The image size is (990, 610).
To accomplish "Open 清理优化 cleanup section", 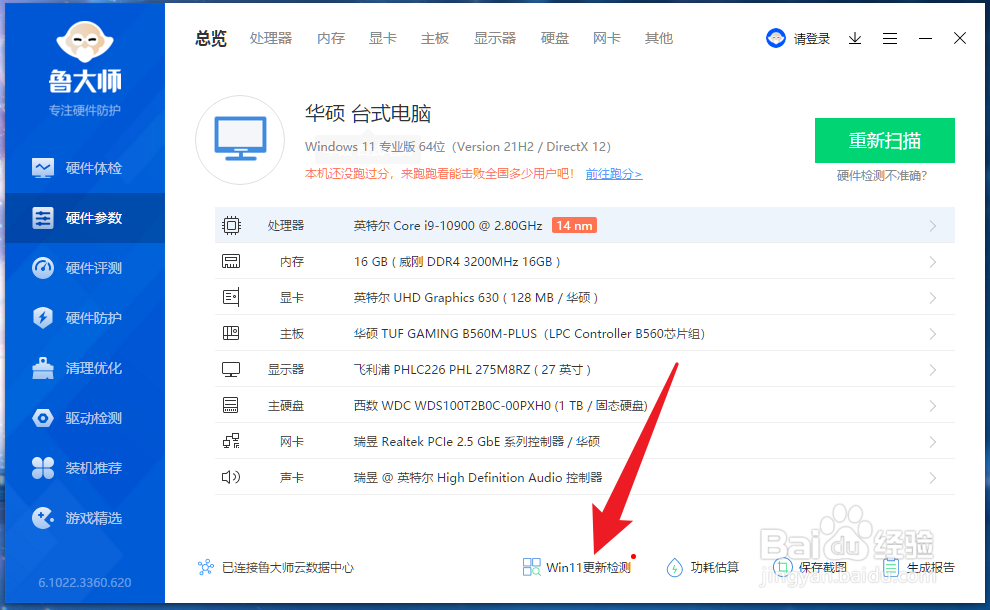I will (85, 368).
